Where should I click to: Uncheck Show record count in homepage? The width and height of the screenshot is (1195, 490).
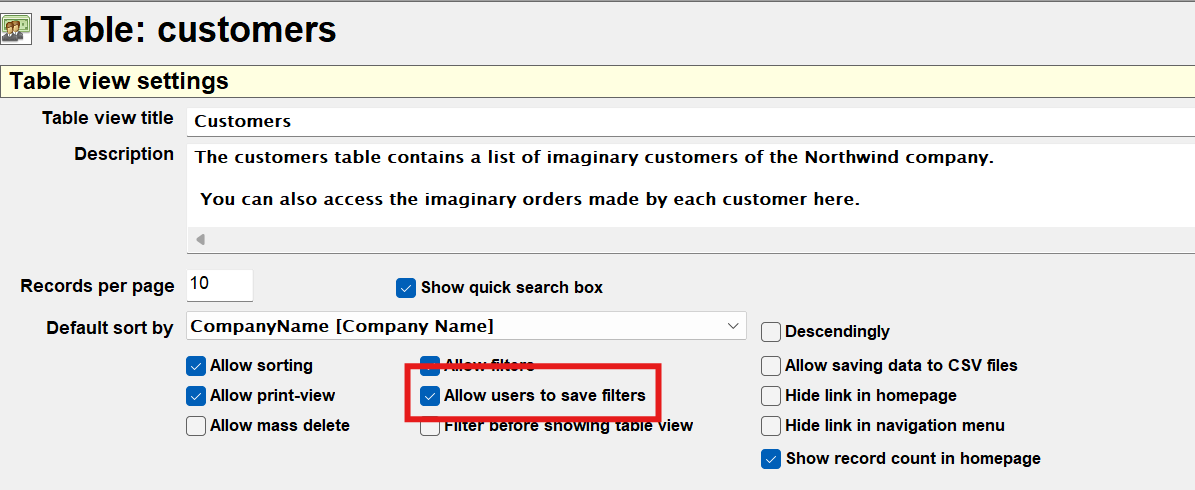pyautogui.click(x=771, y=459)
